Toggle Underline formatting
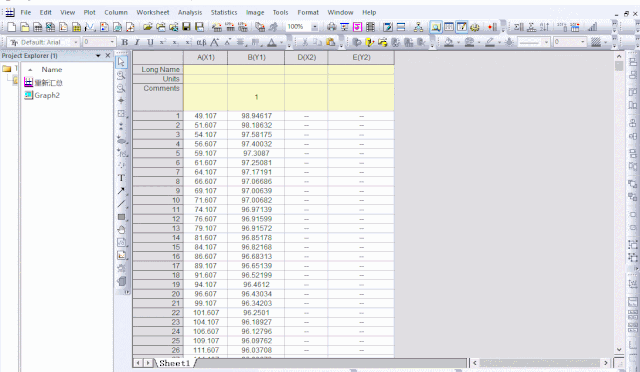This screenshot has height=372, width=640. 150,42
